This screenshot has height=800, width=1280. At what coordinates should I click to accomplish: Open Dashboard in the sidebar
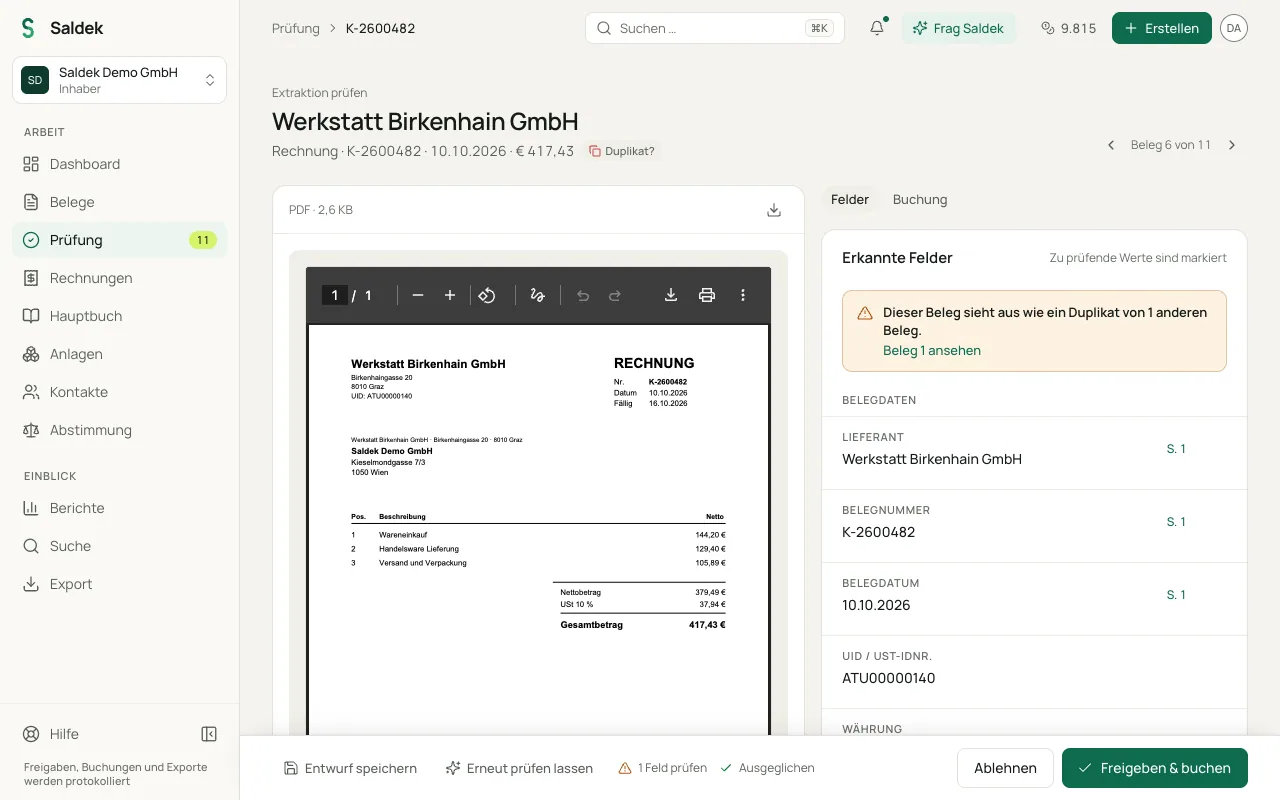pos(119,164)
